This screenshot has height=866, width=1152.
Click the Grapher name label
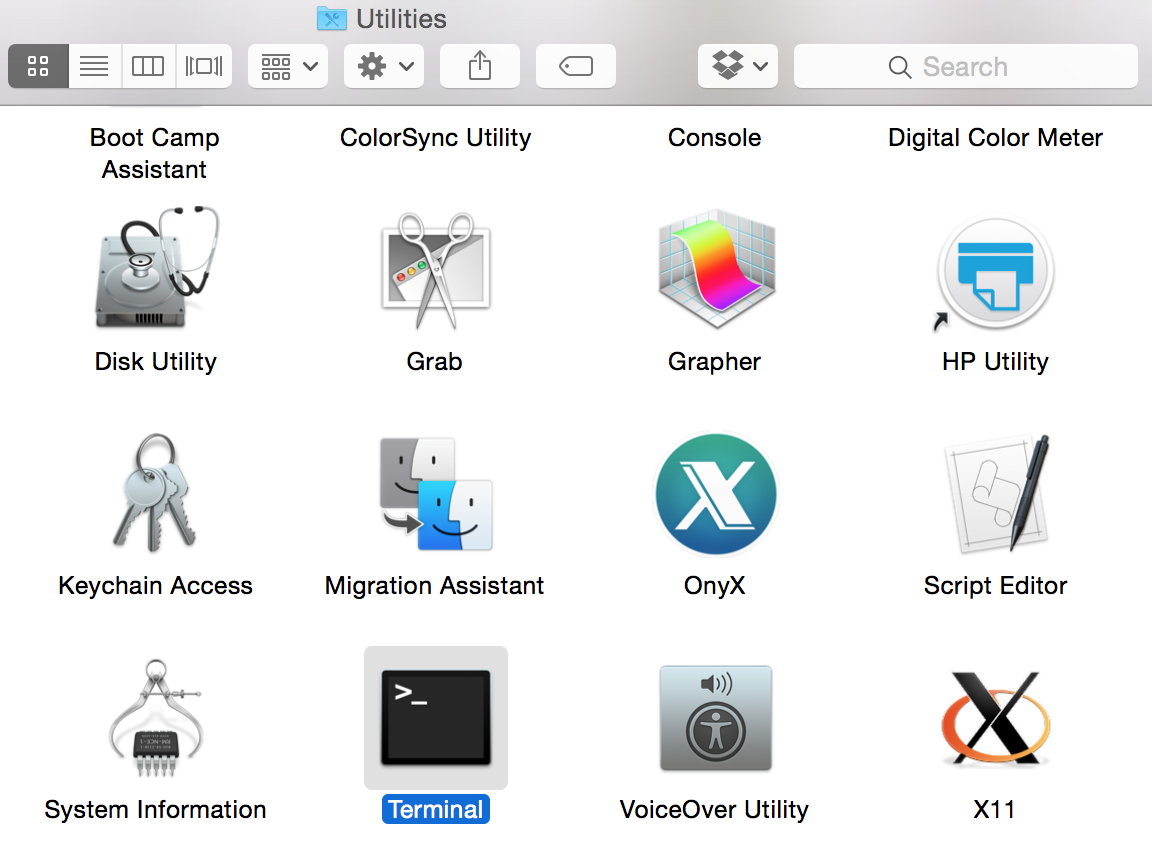715,361
